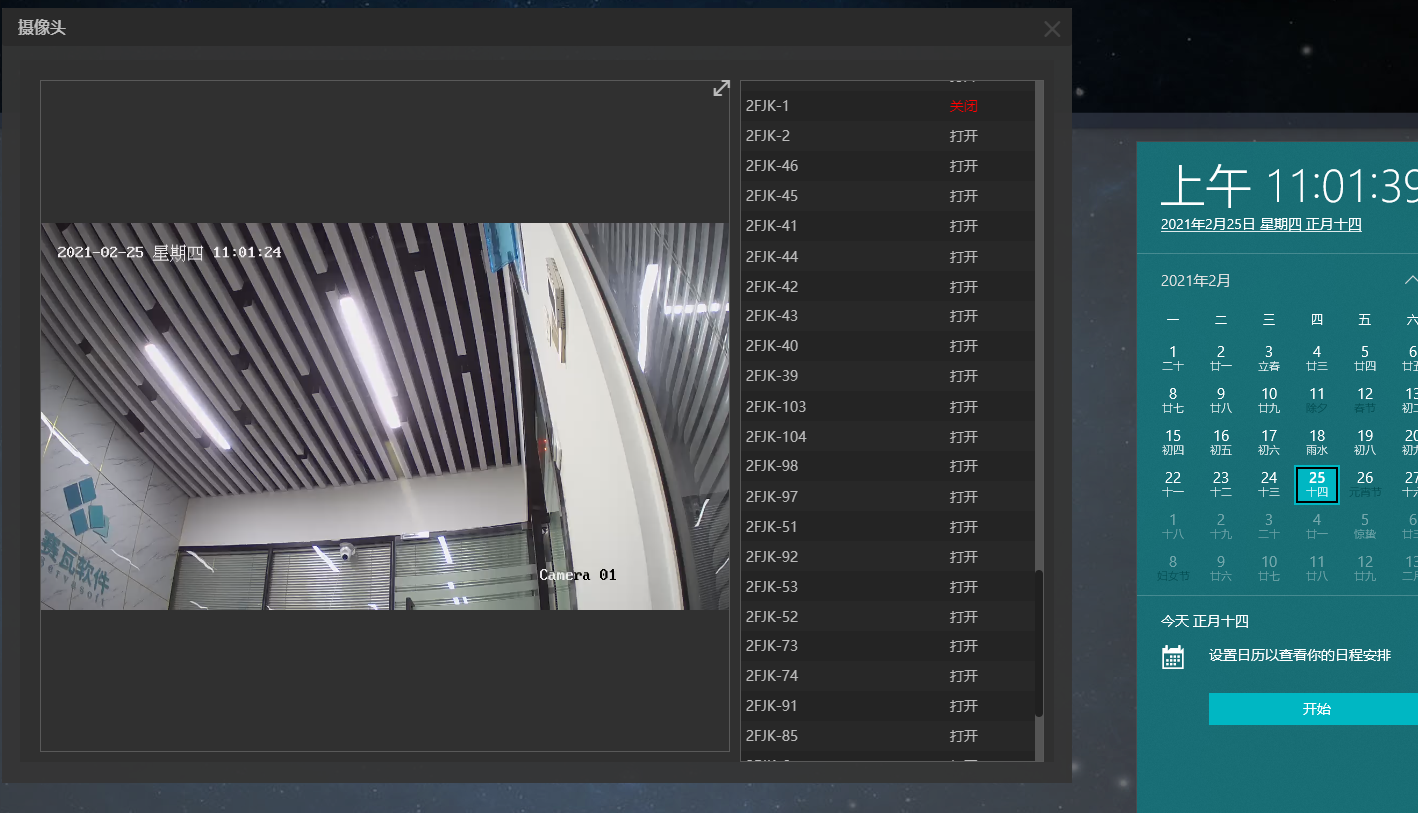Click the 开始 button in calendar panel
The image size is (1418, 813).
pos(1316,709)
